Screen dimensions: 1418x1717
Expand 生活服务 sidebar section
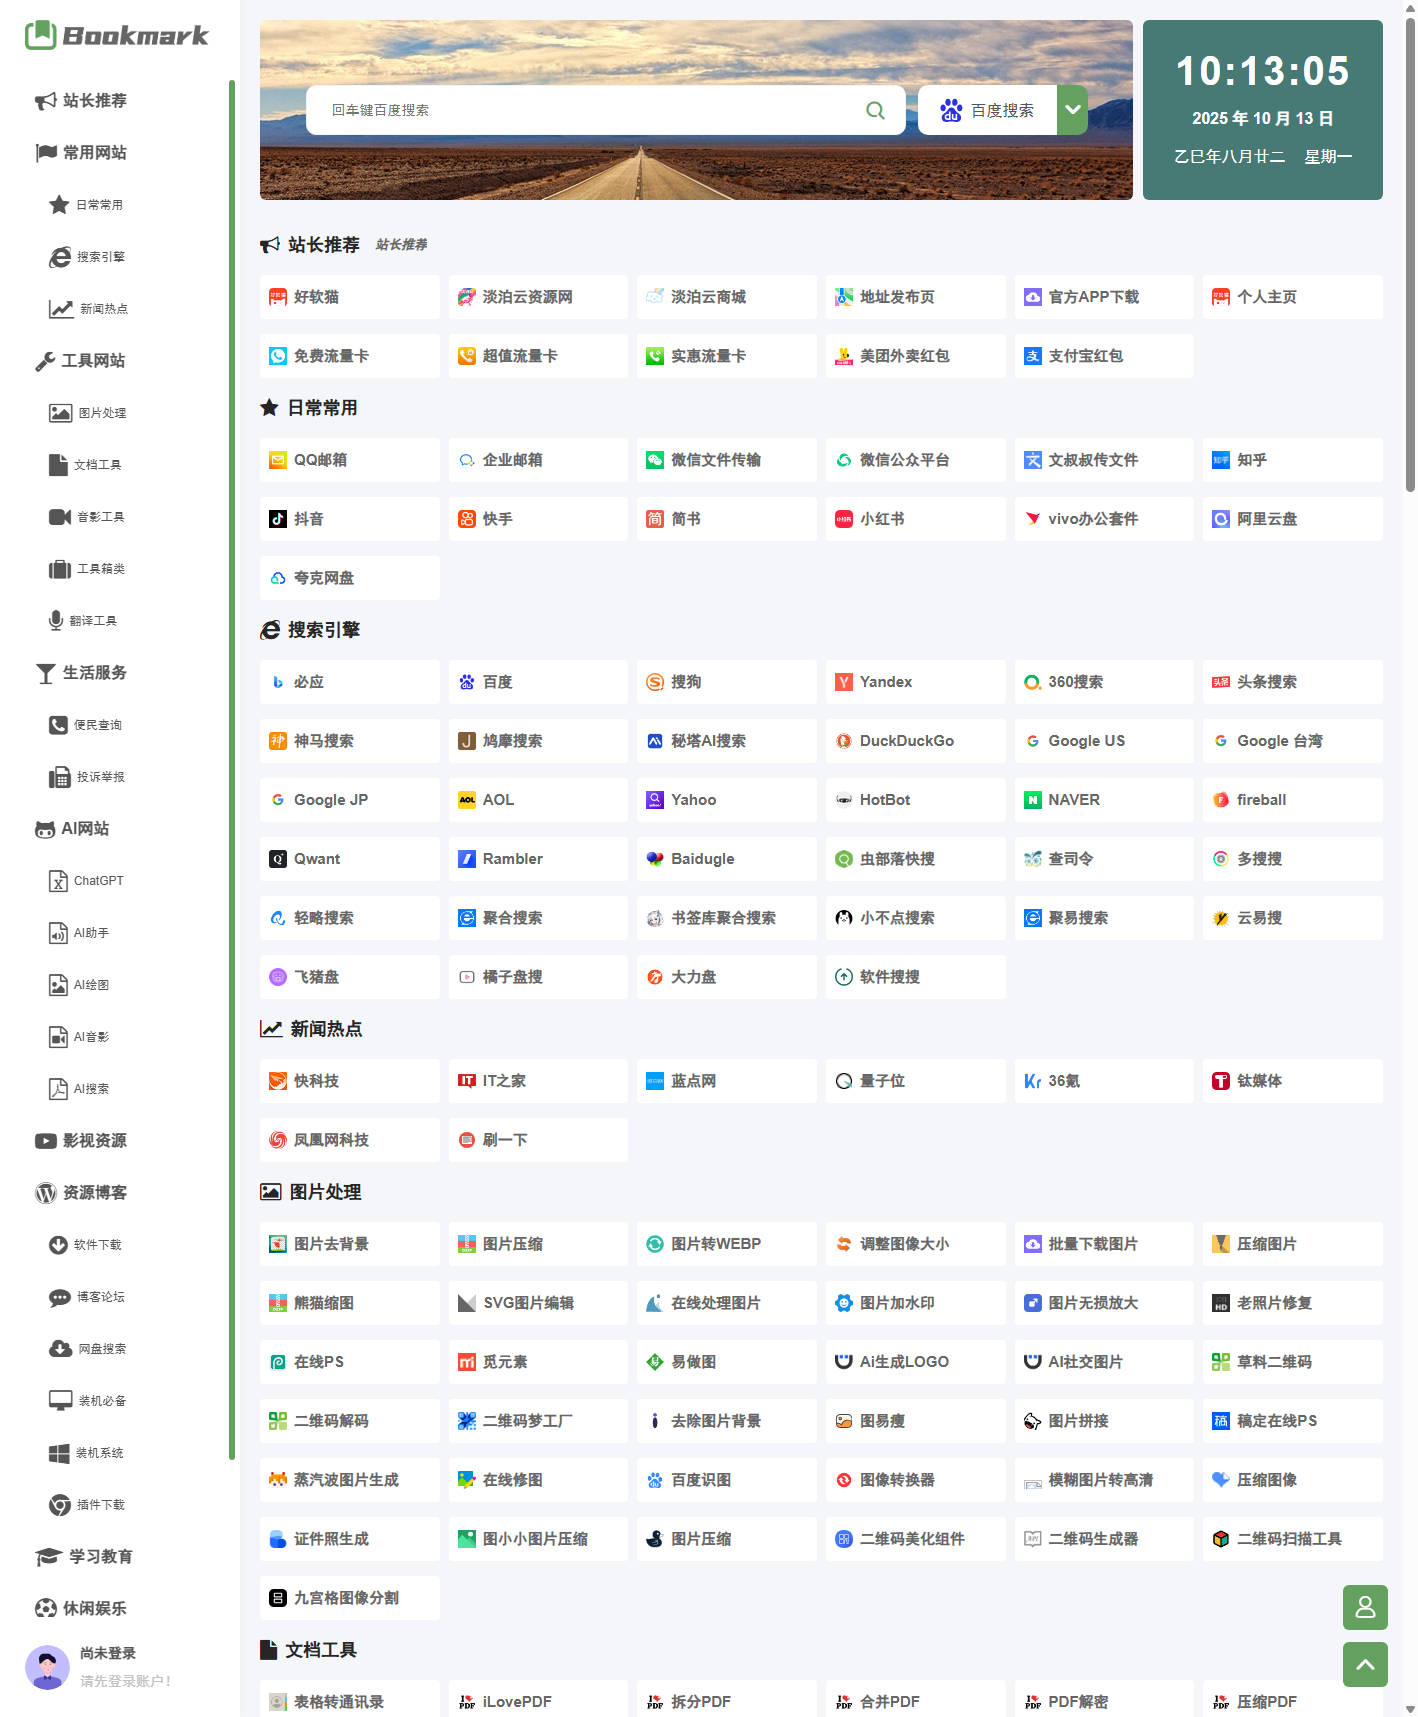81,672
